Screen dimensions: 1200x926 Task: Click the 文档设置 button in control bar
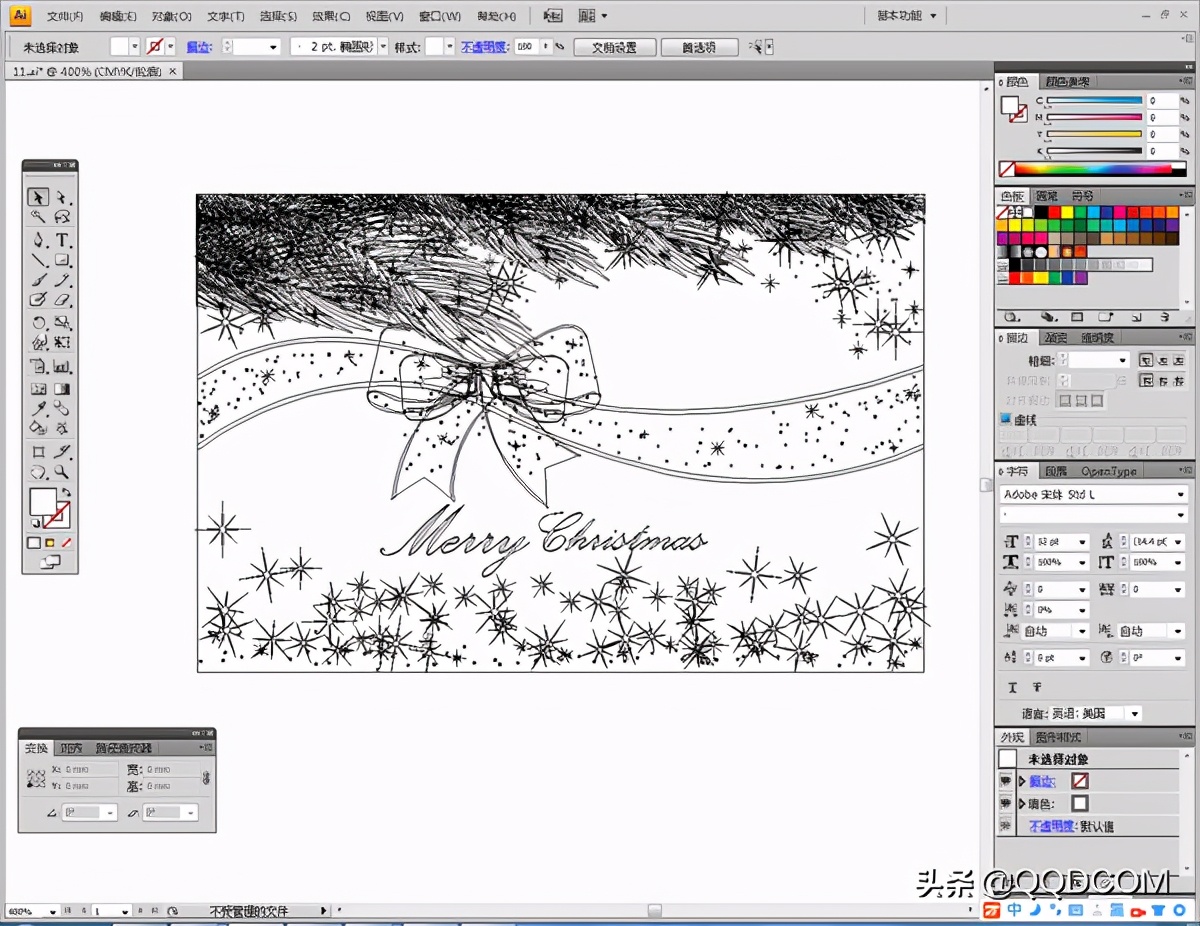coord(614,47)
